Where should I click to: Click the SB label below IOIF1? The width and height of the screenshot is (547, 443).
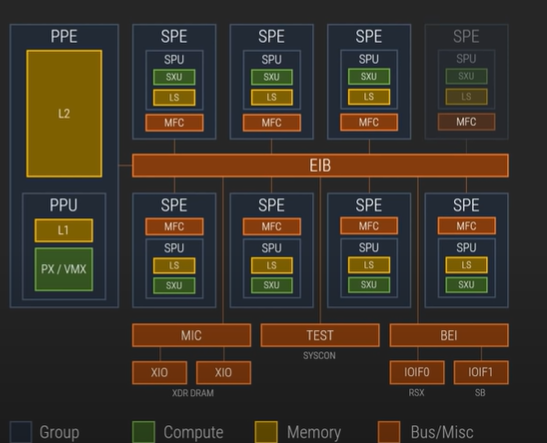coord(480,393)
